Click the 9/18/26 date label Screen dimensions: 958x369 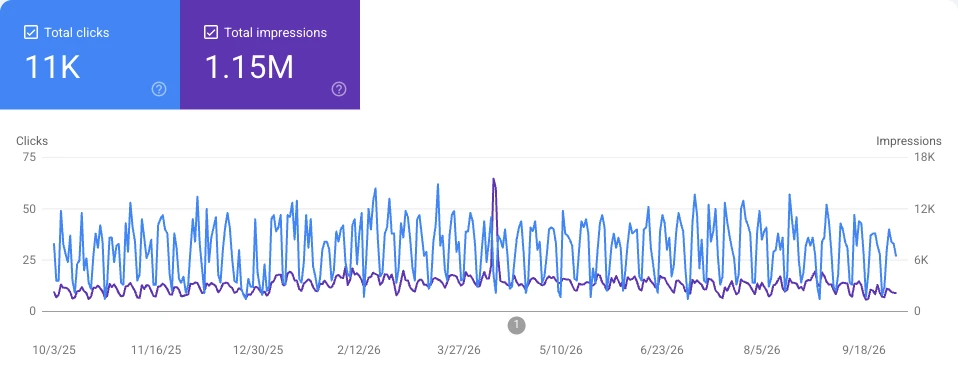[864, 351]
